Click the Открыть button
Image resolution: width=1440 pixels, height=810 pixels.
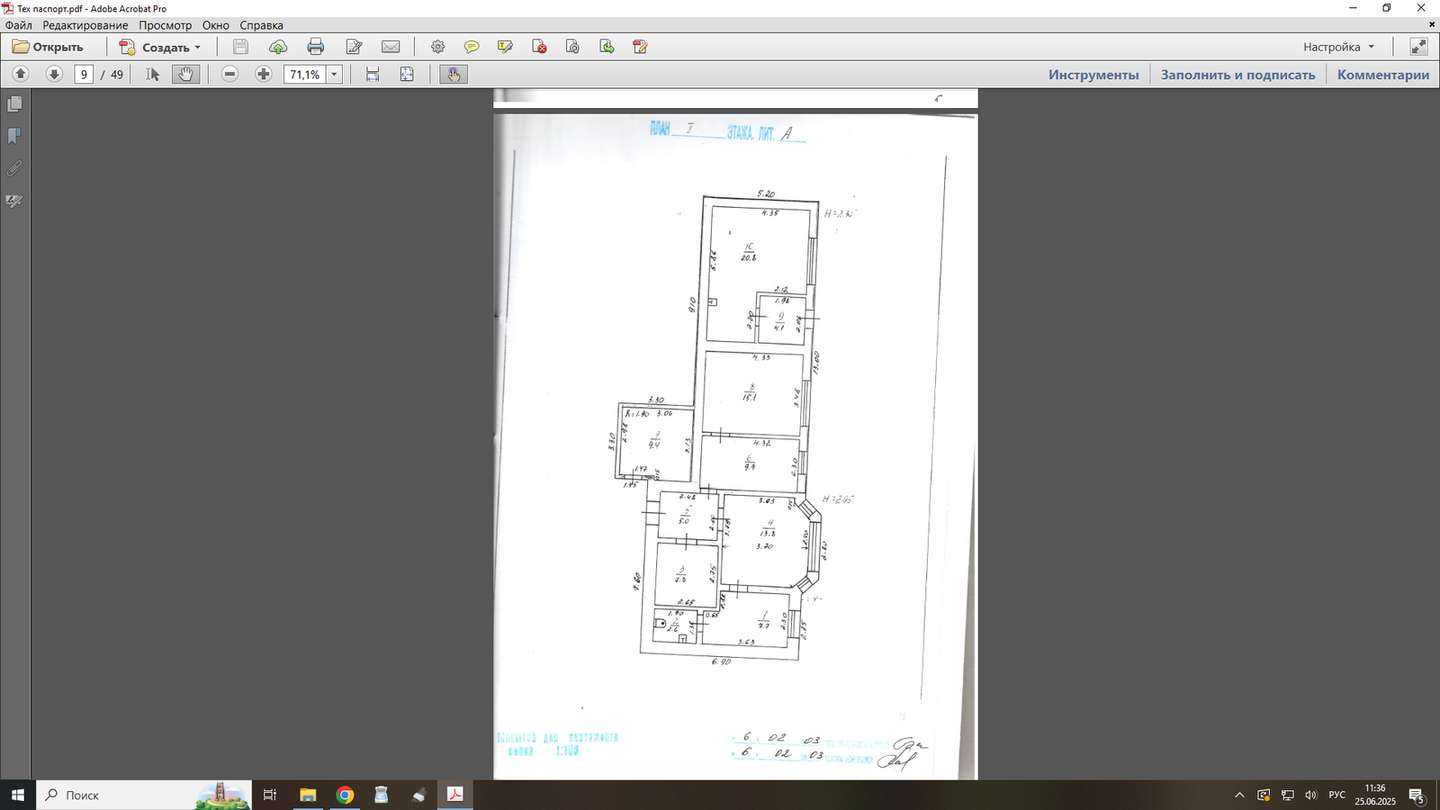48,47
